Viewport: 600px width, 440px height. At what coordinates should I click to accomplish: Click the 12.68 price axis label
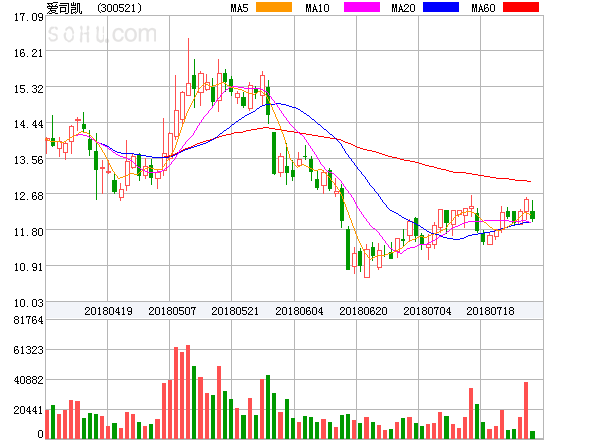(29, 196)
